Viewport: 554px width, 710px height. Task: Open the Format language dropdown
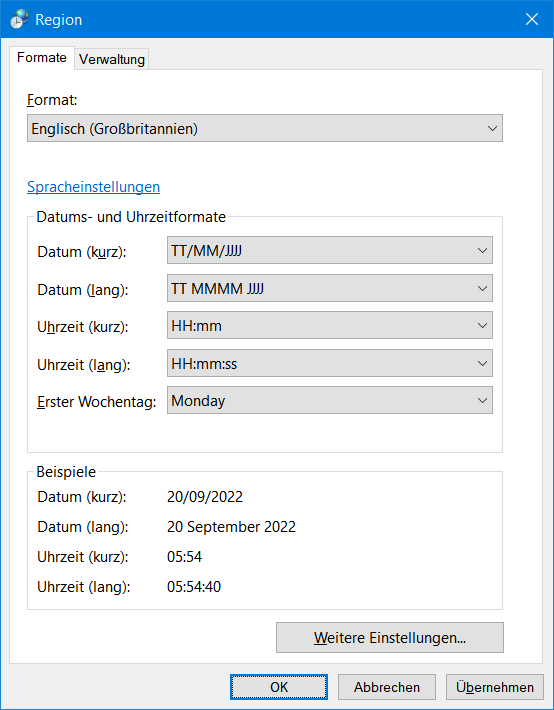(x=265, y=128)
